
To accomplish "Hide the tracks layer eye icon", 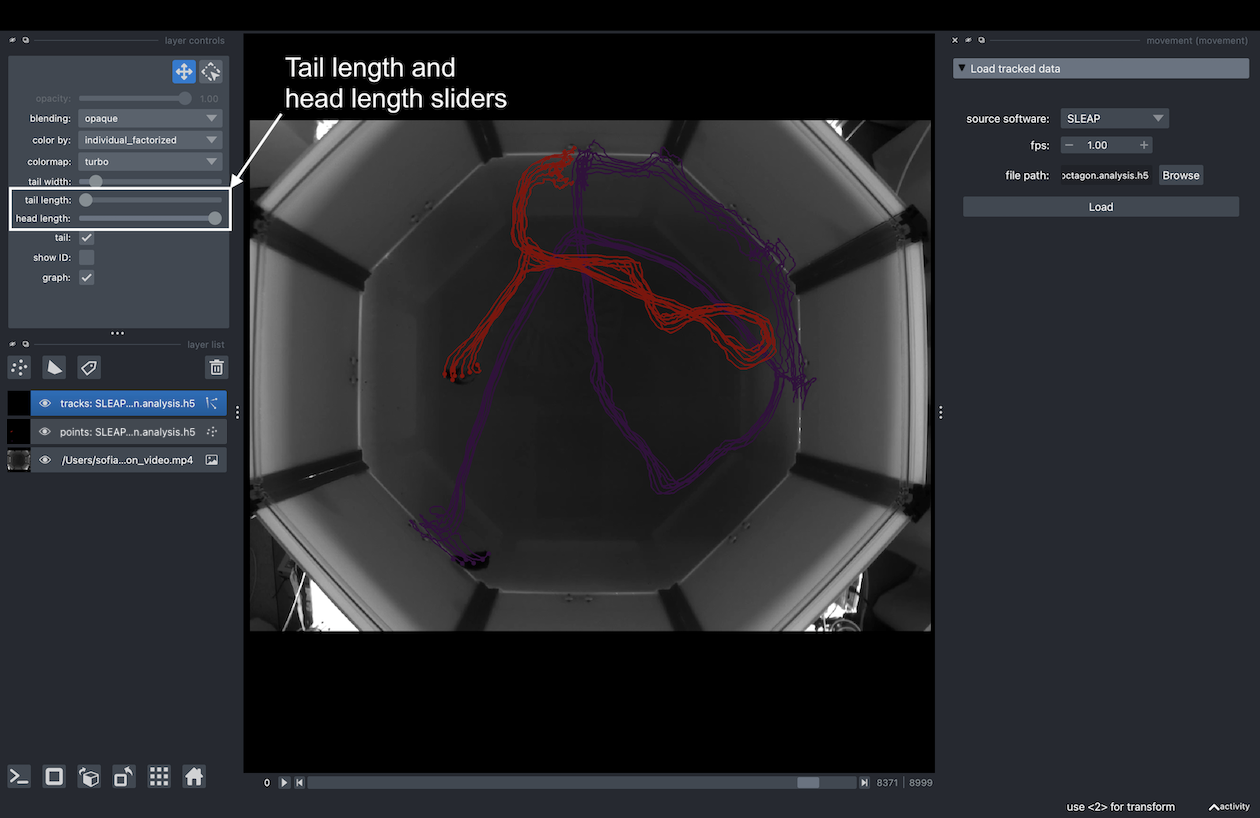I will pyautogui.click(x=45, y=404).
